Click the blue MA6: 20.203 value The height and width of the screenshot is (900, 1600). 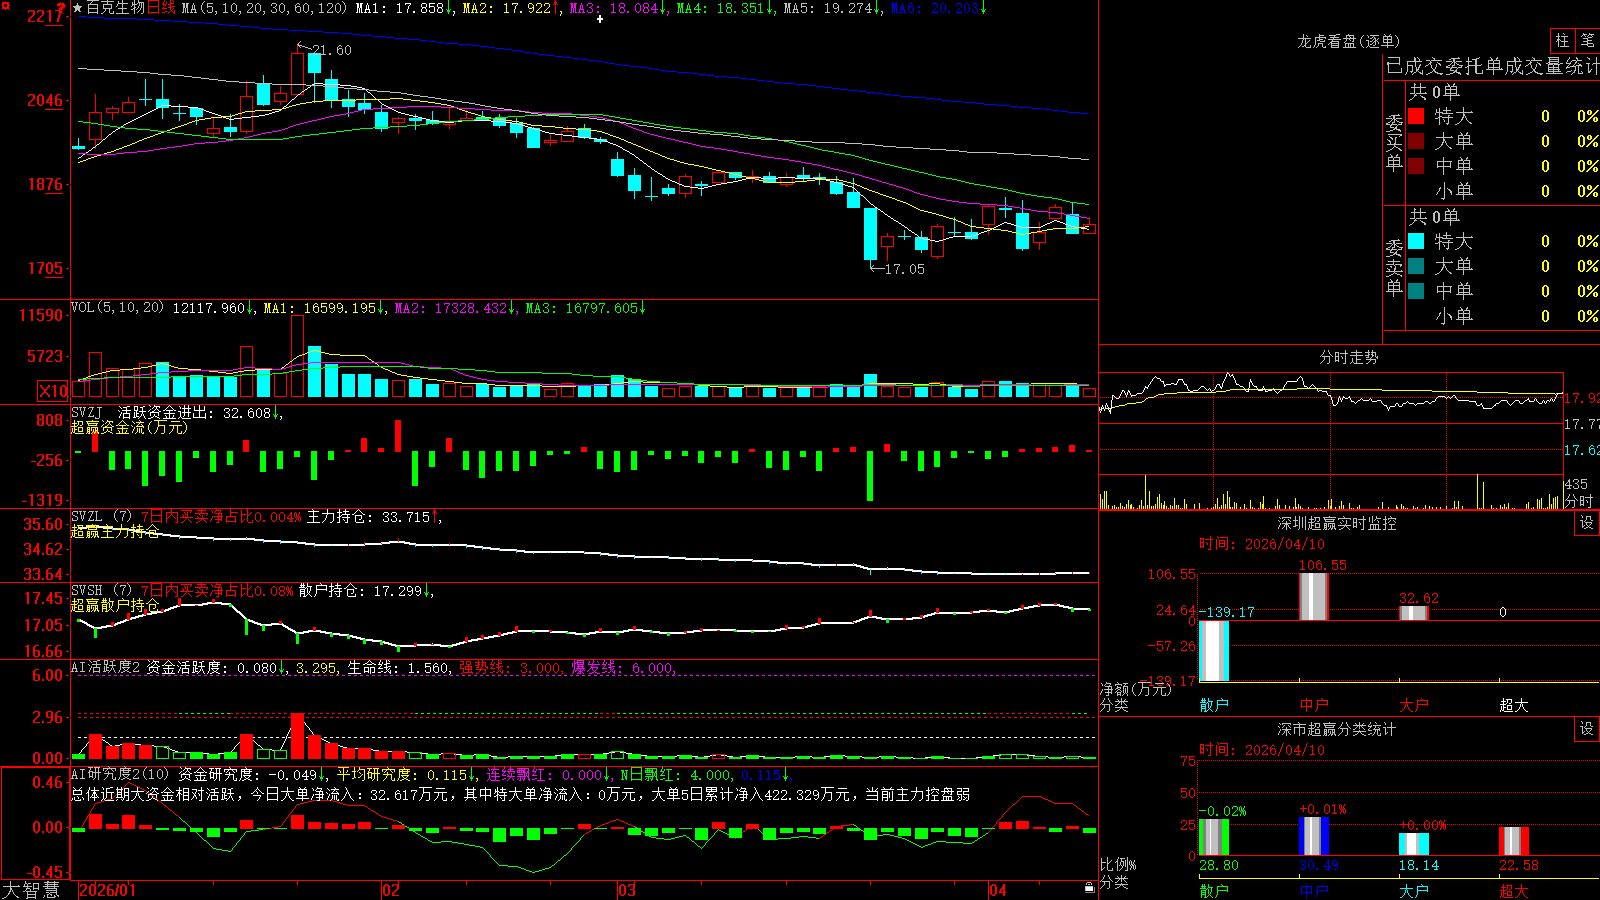[x=939, y=8]
